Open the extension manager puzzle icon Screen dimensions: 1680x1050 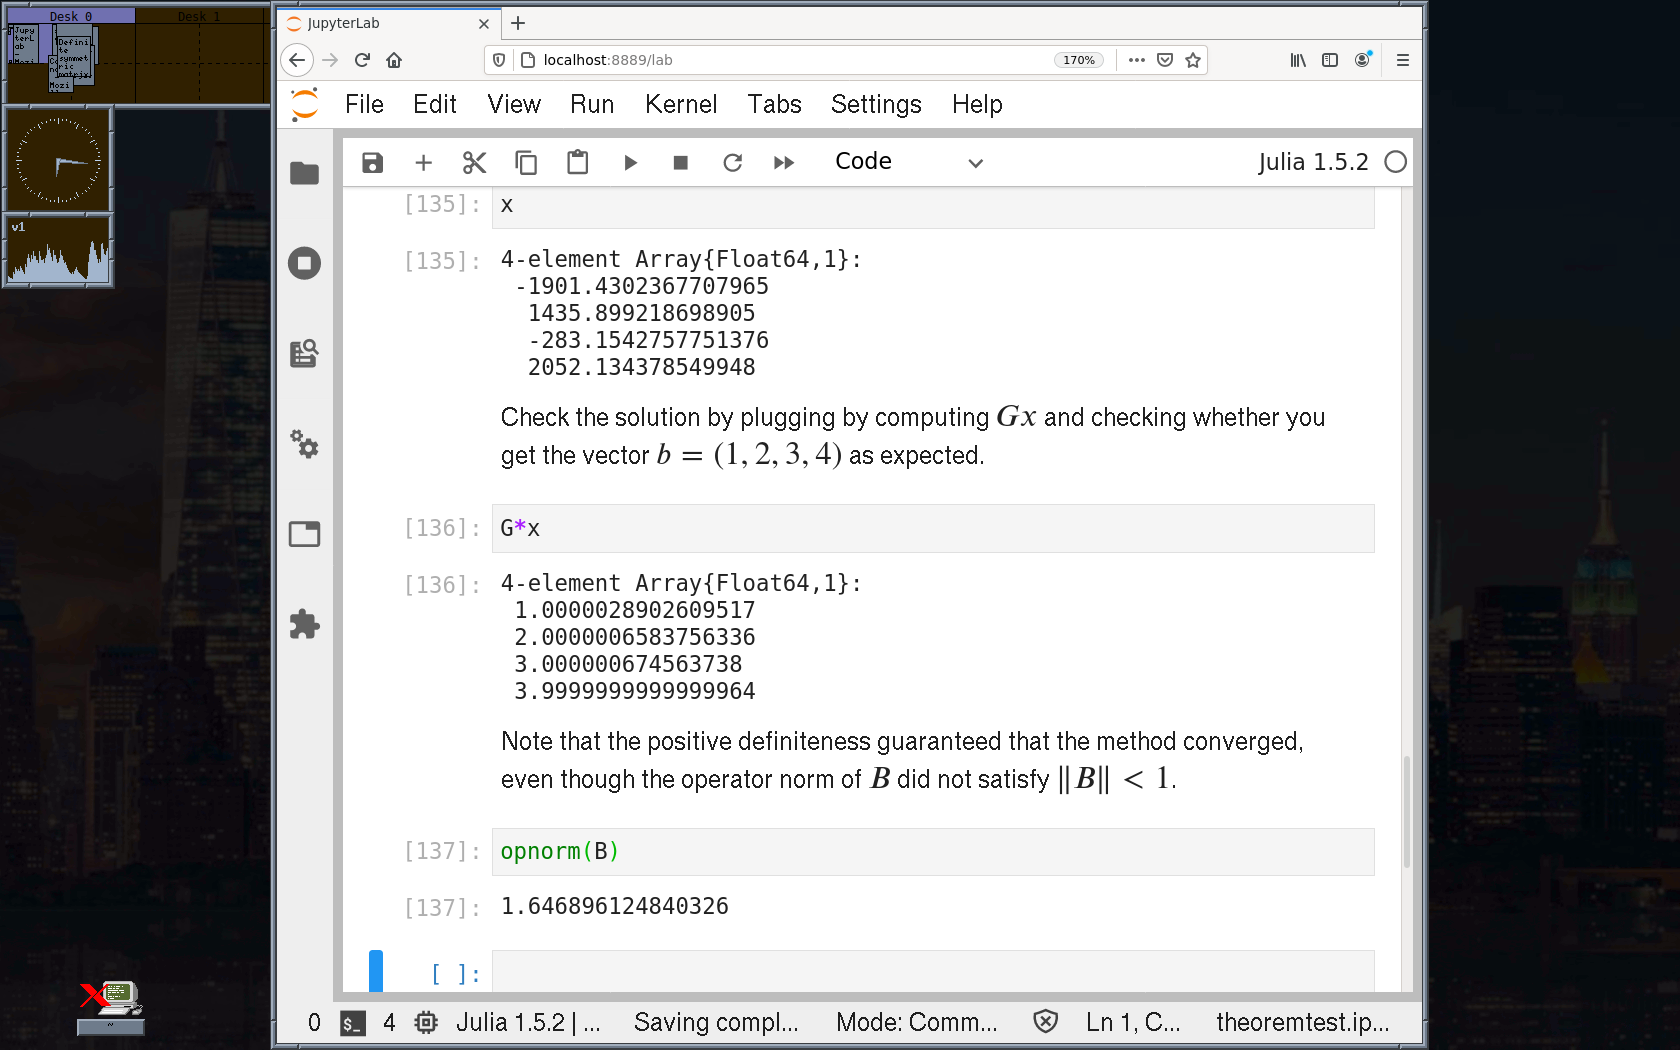tap(304, 625)
